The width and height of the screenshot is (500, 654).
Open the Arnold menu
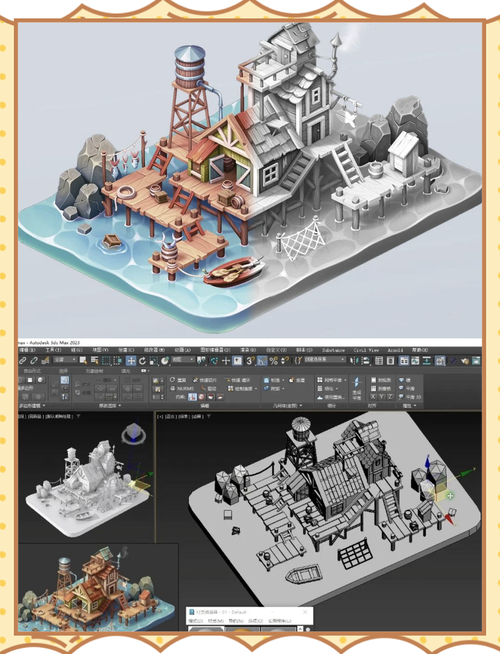click(395, 350)
